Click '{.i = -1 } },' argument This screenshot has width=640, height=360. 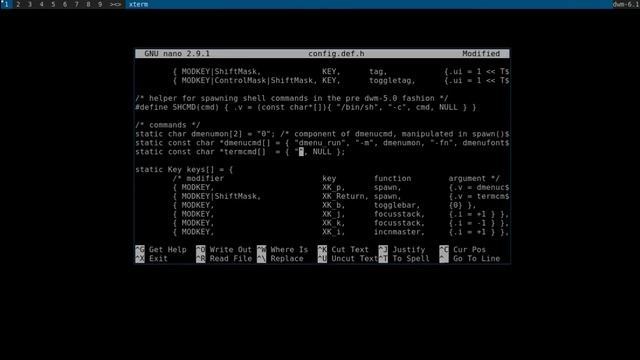479,223
